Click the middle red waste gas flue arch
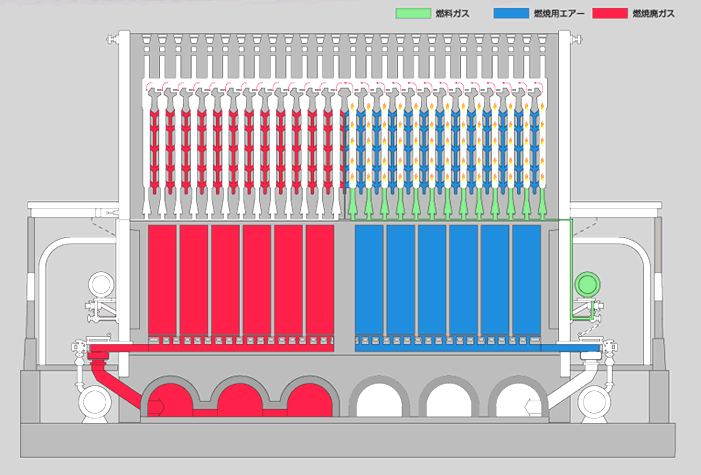 (240, 399)
